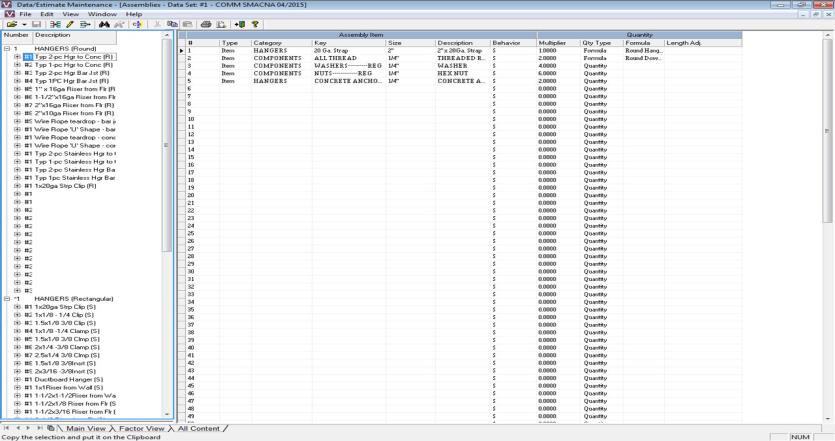Click the tree panel scroll-up arrow
835x441 pixels.
click(166, 35)
